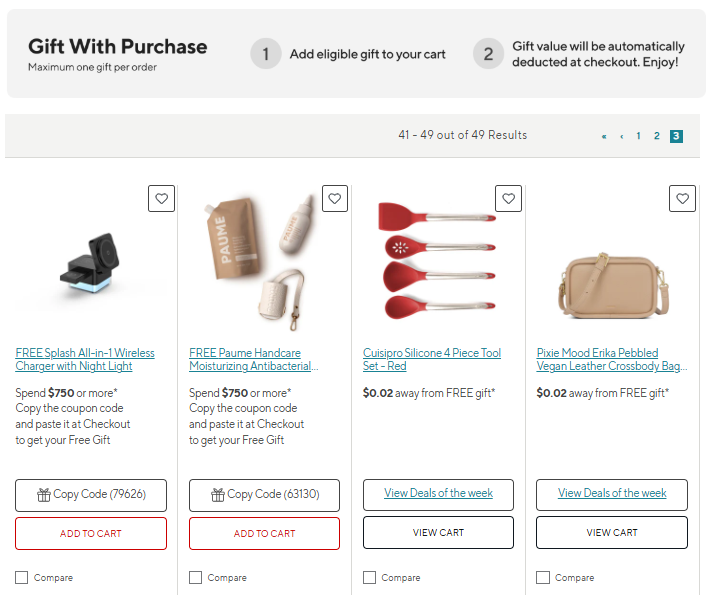Copy gift code 79626
The width and height of the screenshot is (715, 605).
point(91,494)
